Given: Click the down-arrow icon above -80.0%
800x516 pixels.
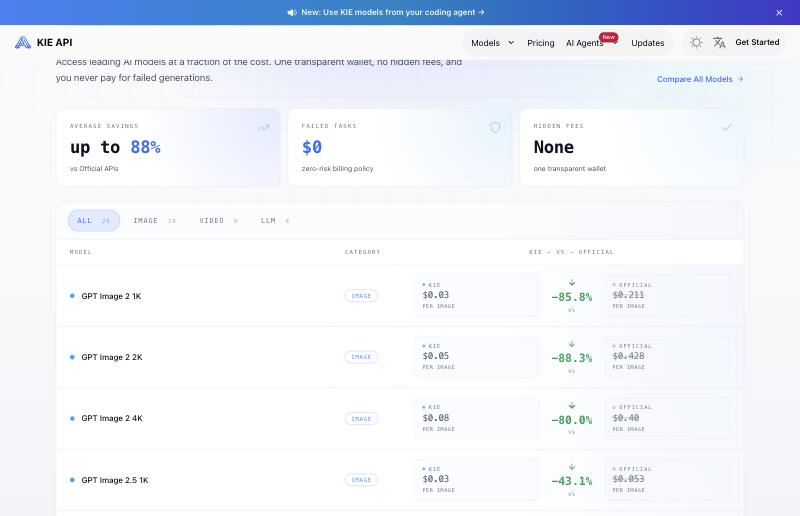Looking at the screenshot, I should pos(571,405).
